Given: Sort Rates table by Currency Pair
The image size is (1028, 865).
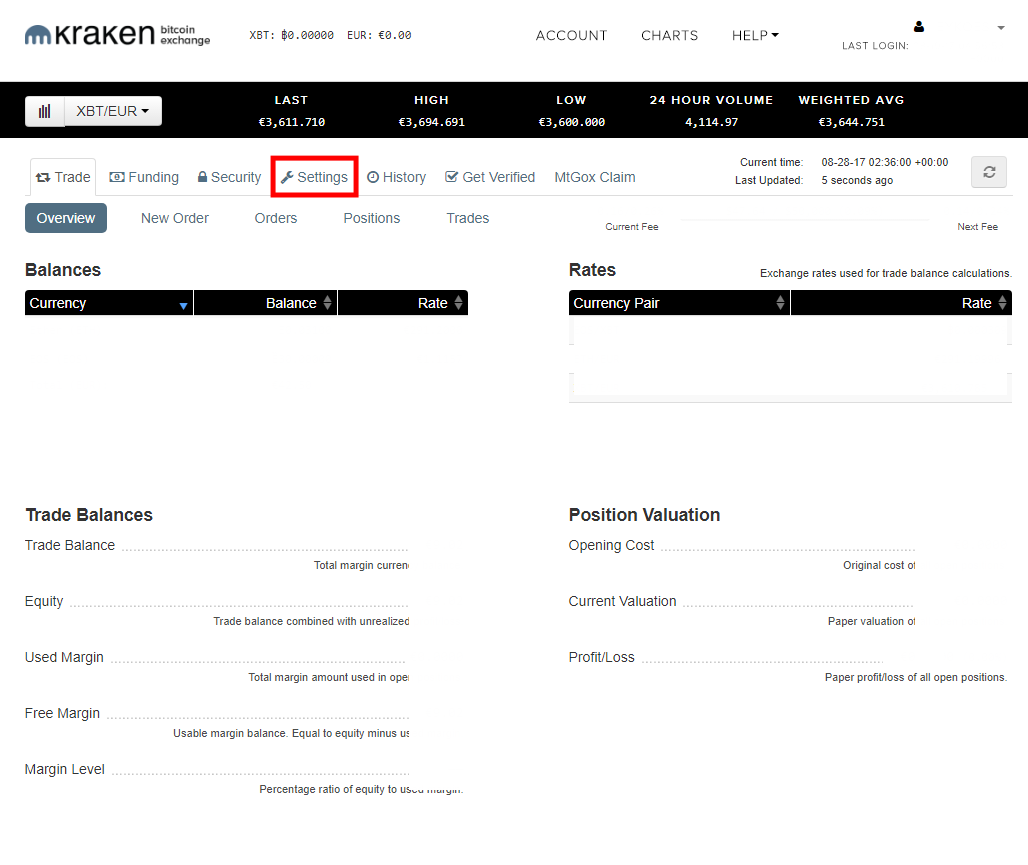Looking at the screenshot, I should [x=679, y=303].
